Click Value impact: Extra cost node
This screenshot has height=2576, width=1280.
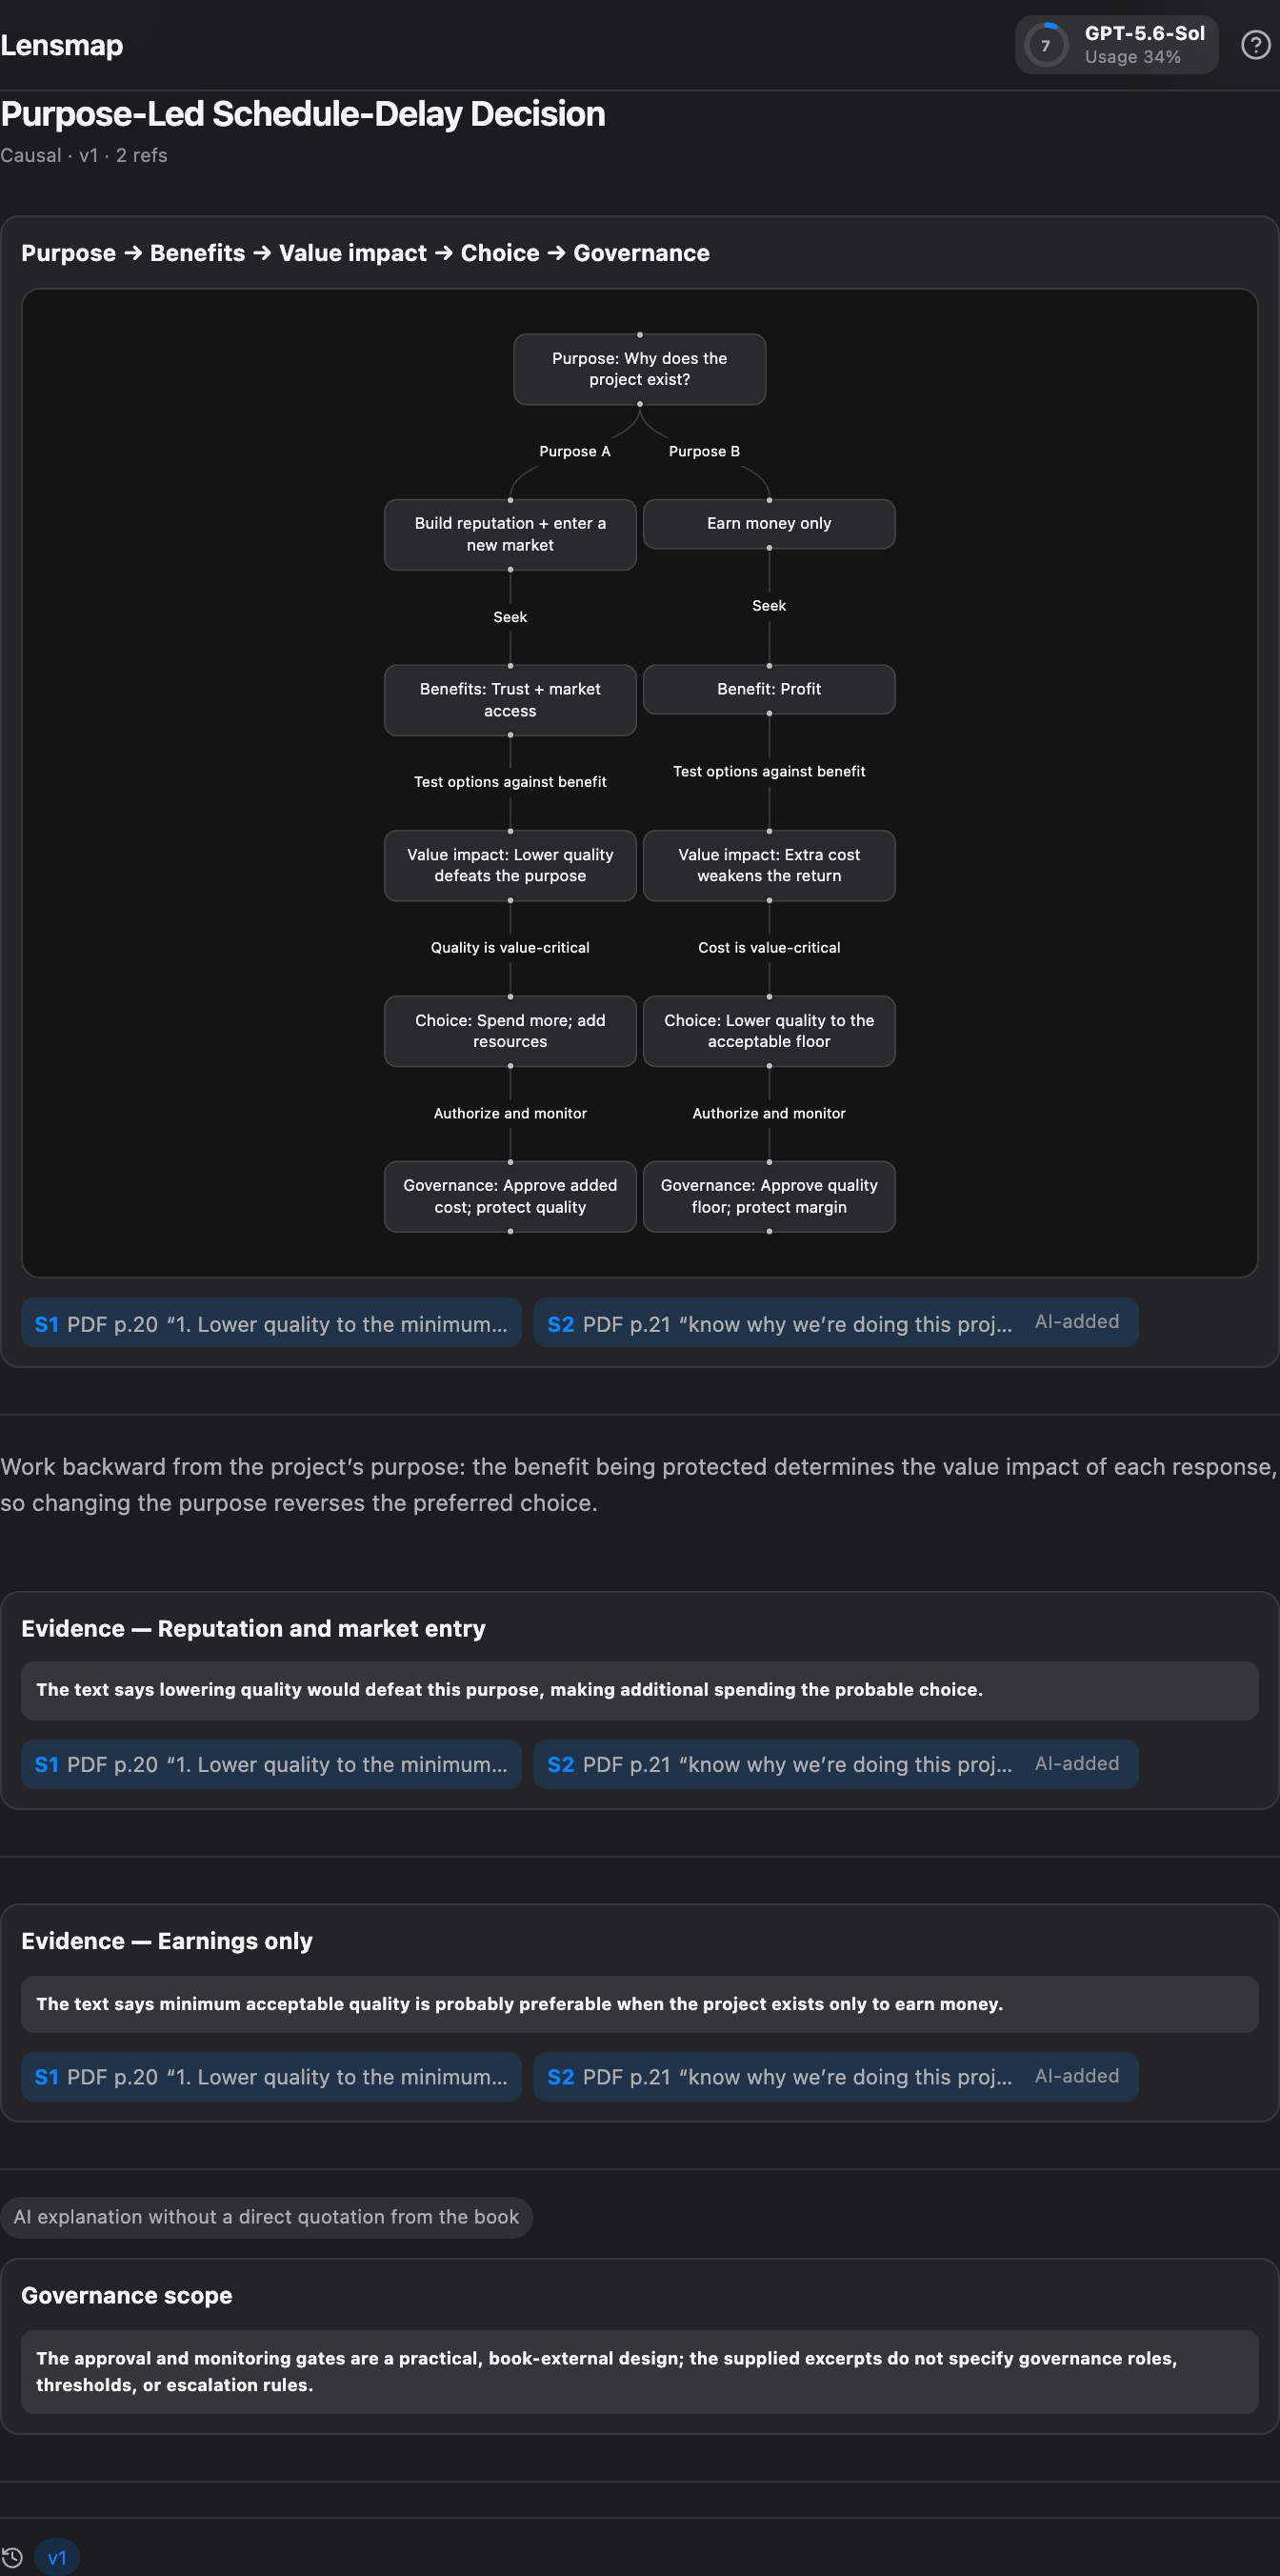[769, 865]
